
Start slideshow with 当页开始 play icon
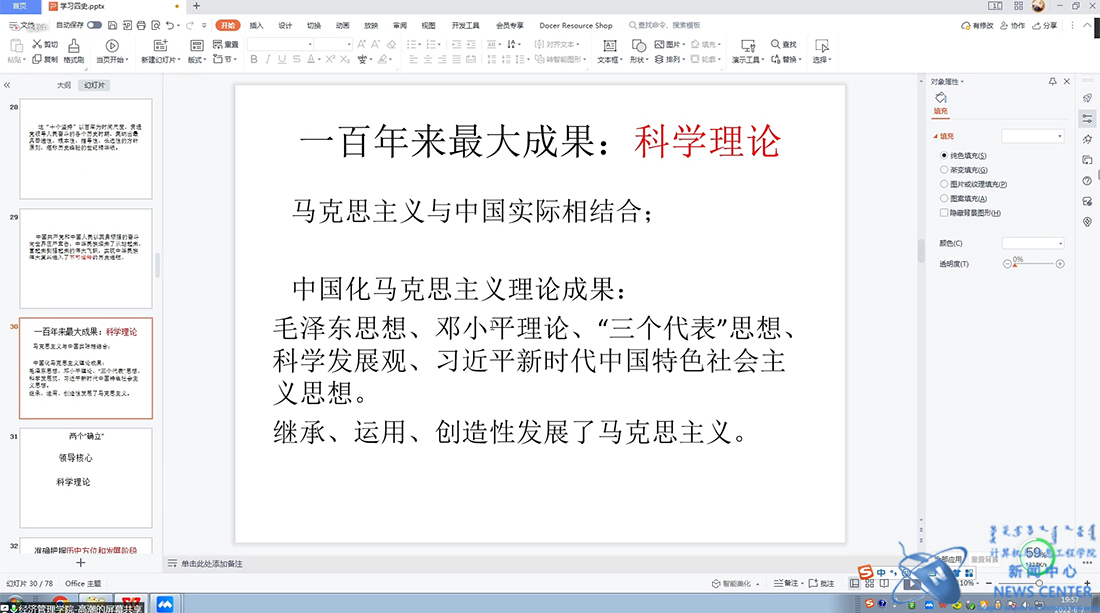pyautogui.click(x=112, y=45)
